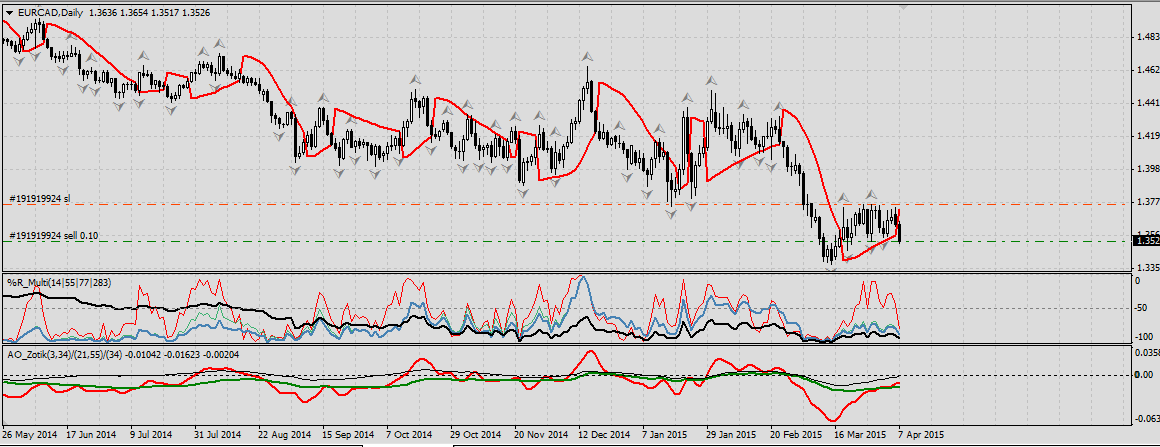The image size is (1160, 447).
Task: Click the 20 Feb 2015 date label
Action: [x=795, y=433]
